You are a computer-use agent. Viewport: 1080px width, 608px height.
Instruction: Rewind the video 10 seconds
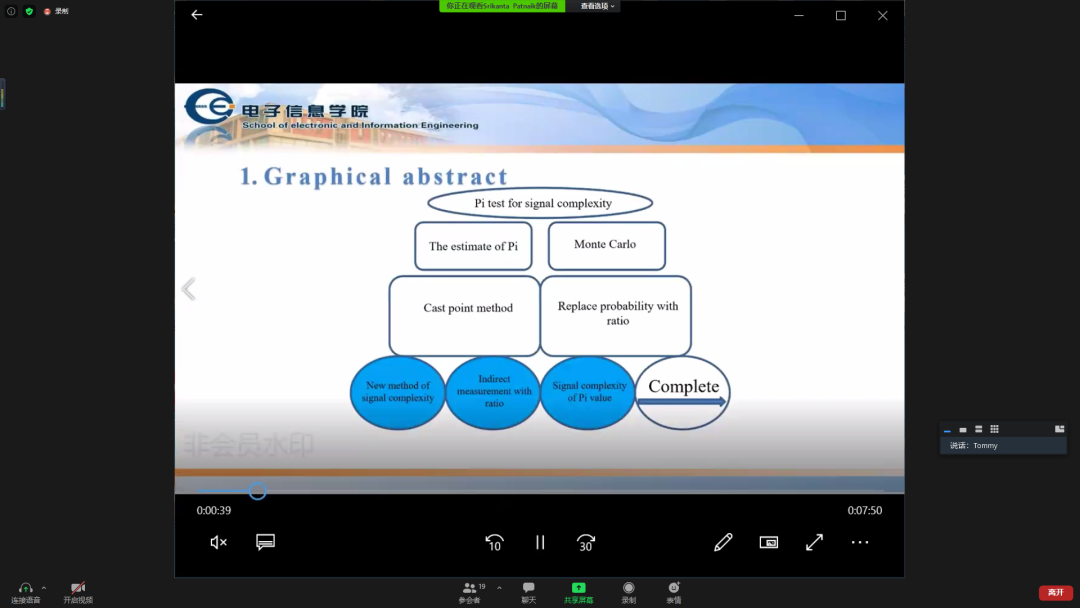coord(494,543)
